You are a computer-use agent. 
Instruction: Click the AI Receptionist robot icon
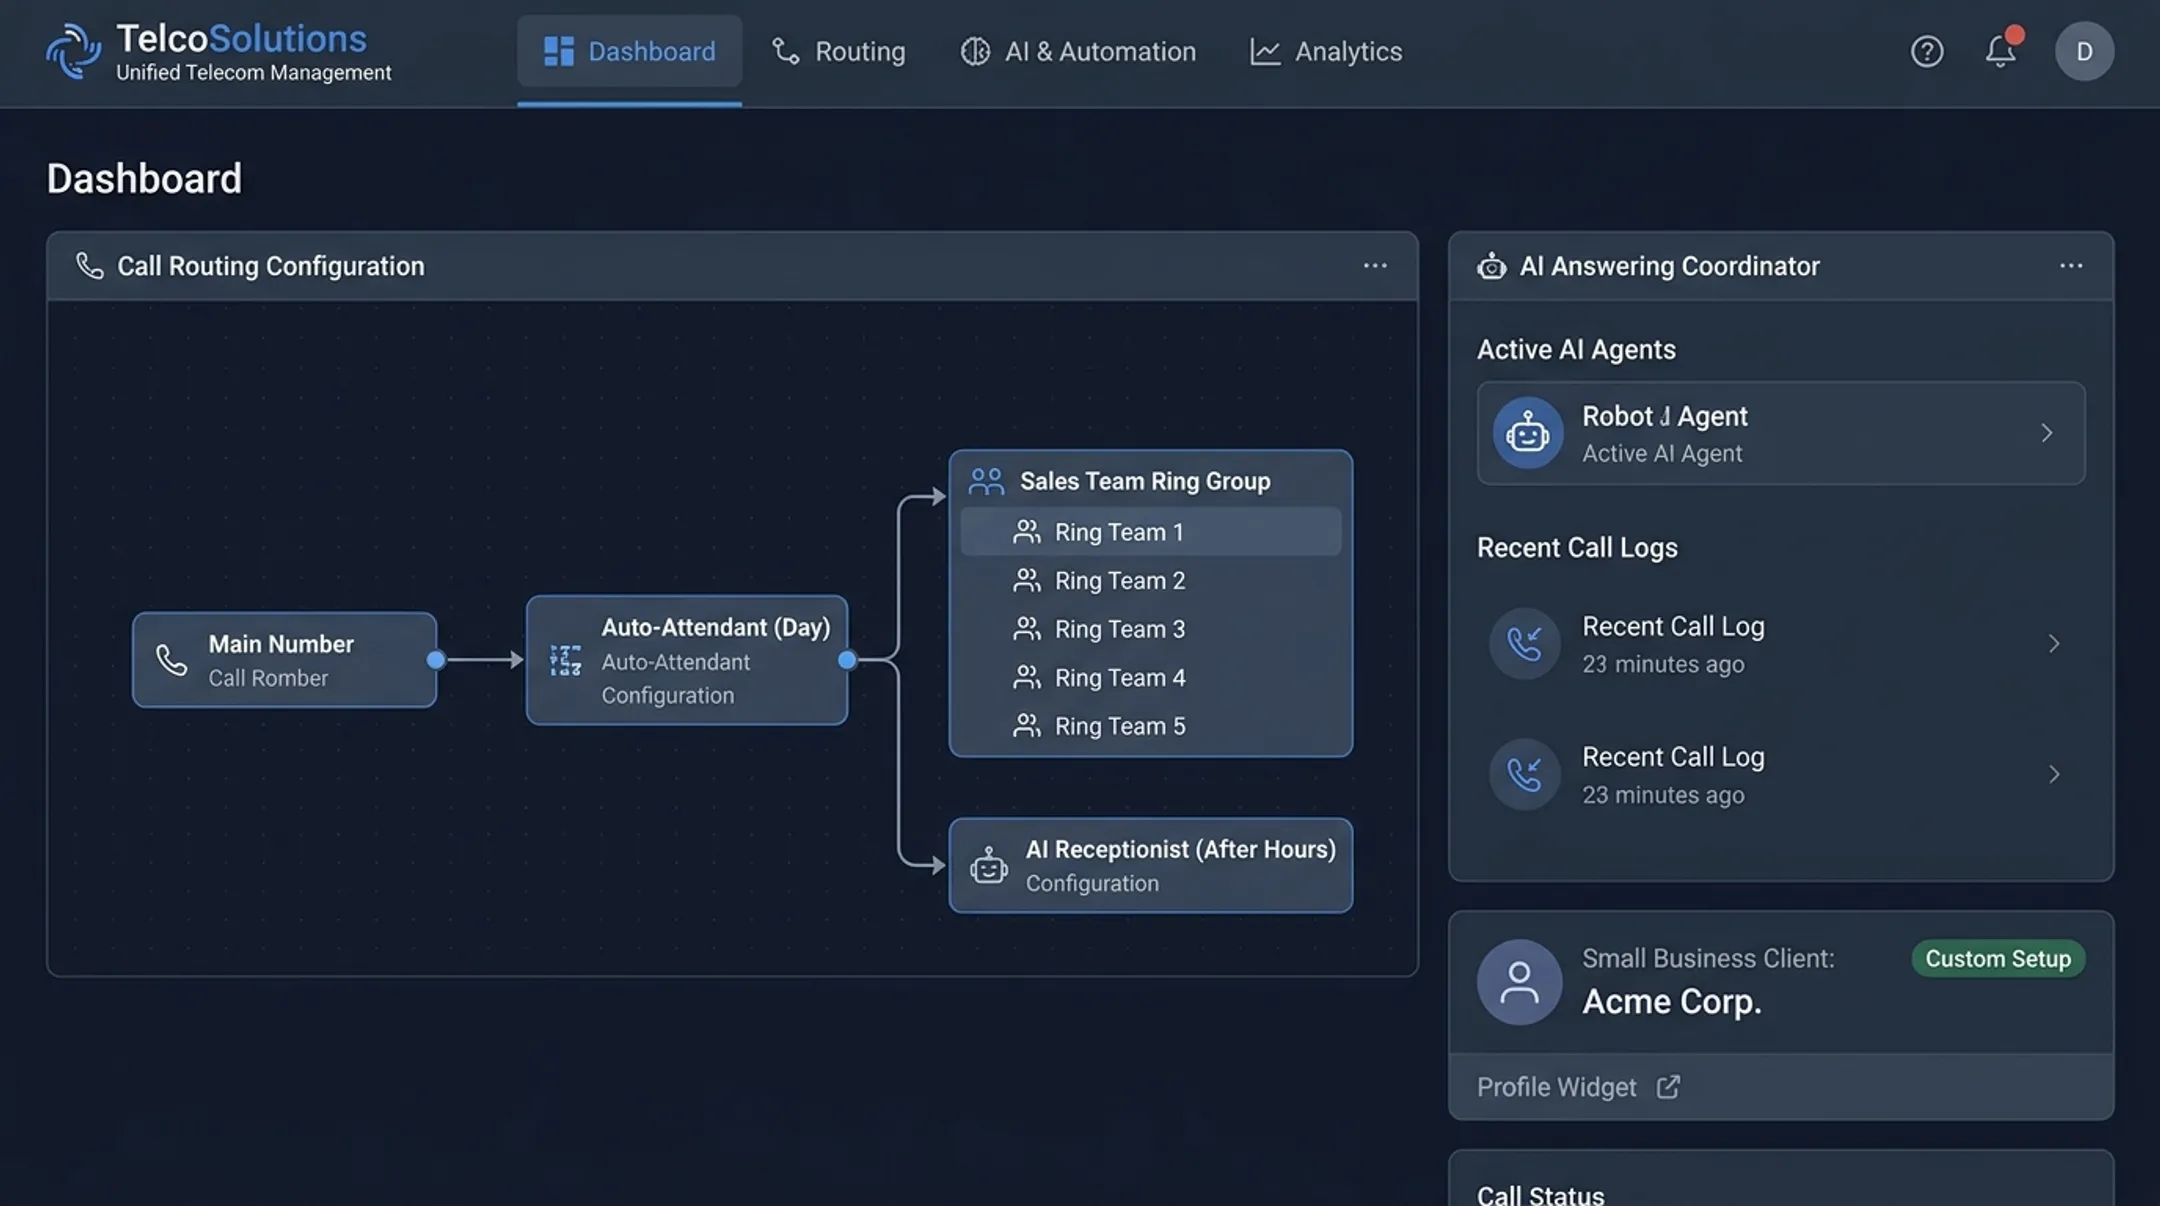[x=988, y=865]
